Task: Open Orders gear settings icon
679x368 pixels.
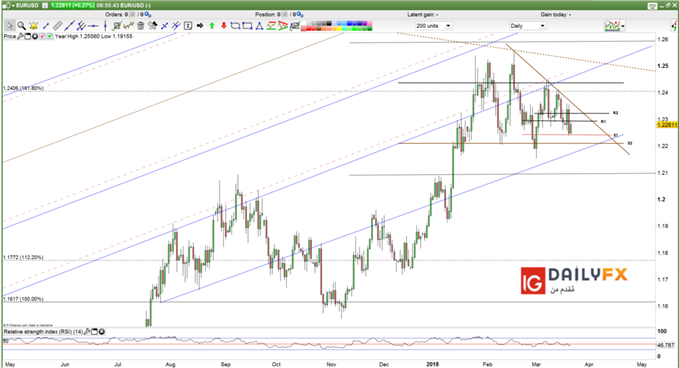Action: point(148,15)
